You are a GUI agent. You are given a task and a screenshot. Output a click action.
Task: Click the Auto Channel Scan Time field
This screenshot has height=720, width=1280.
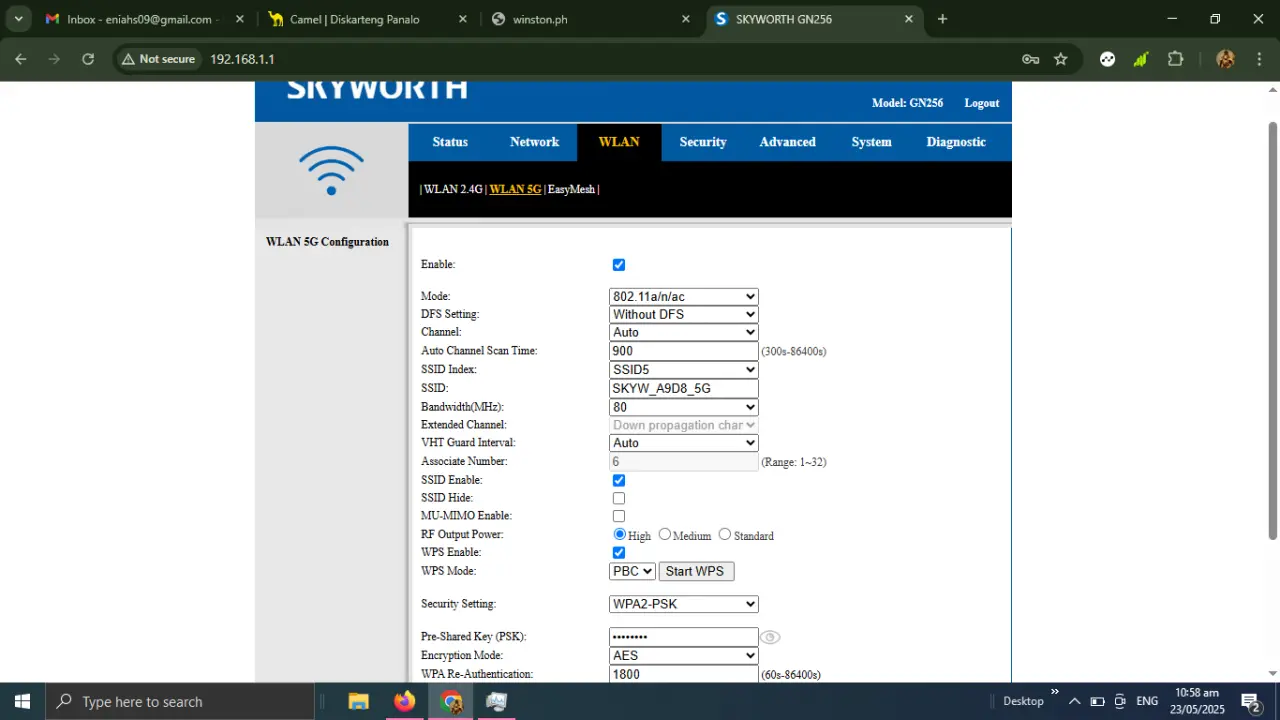(684, 351)
